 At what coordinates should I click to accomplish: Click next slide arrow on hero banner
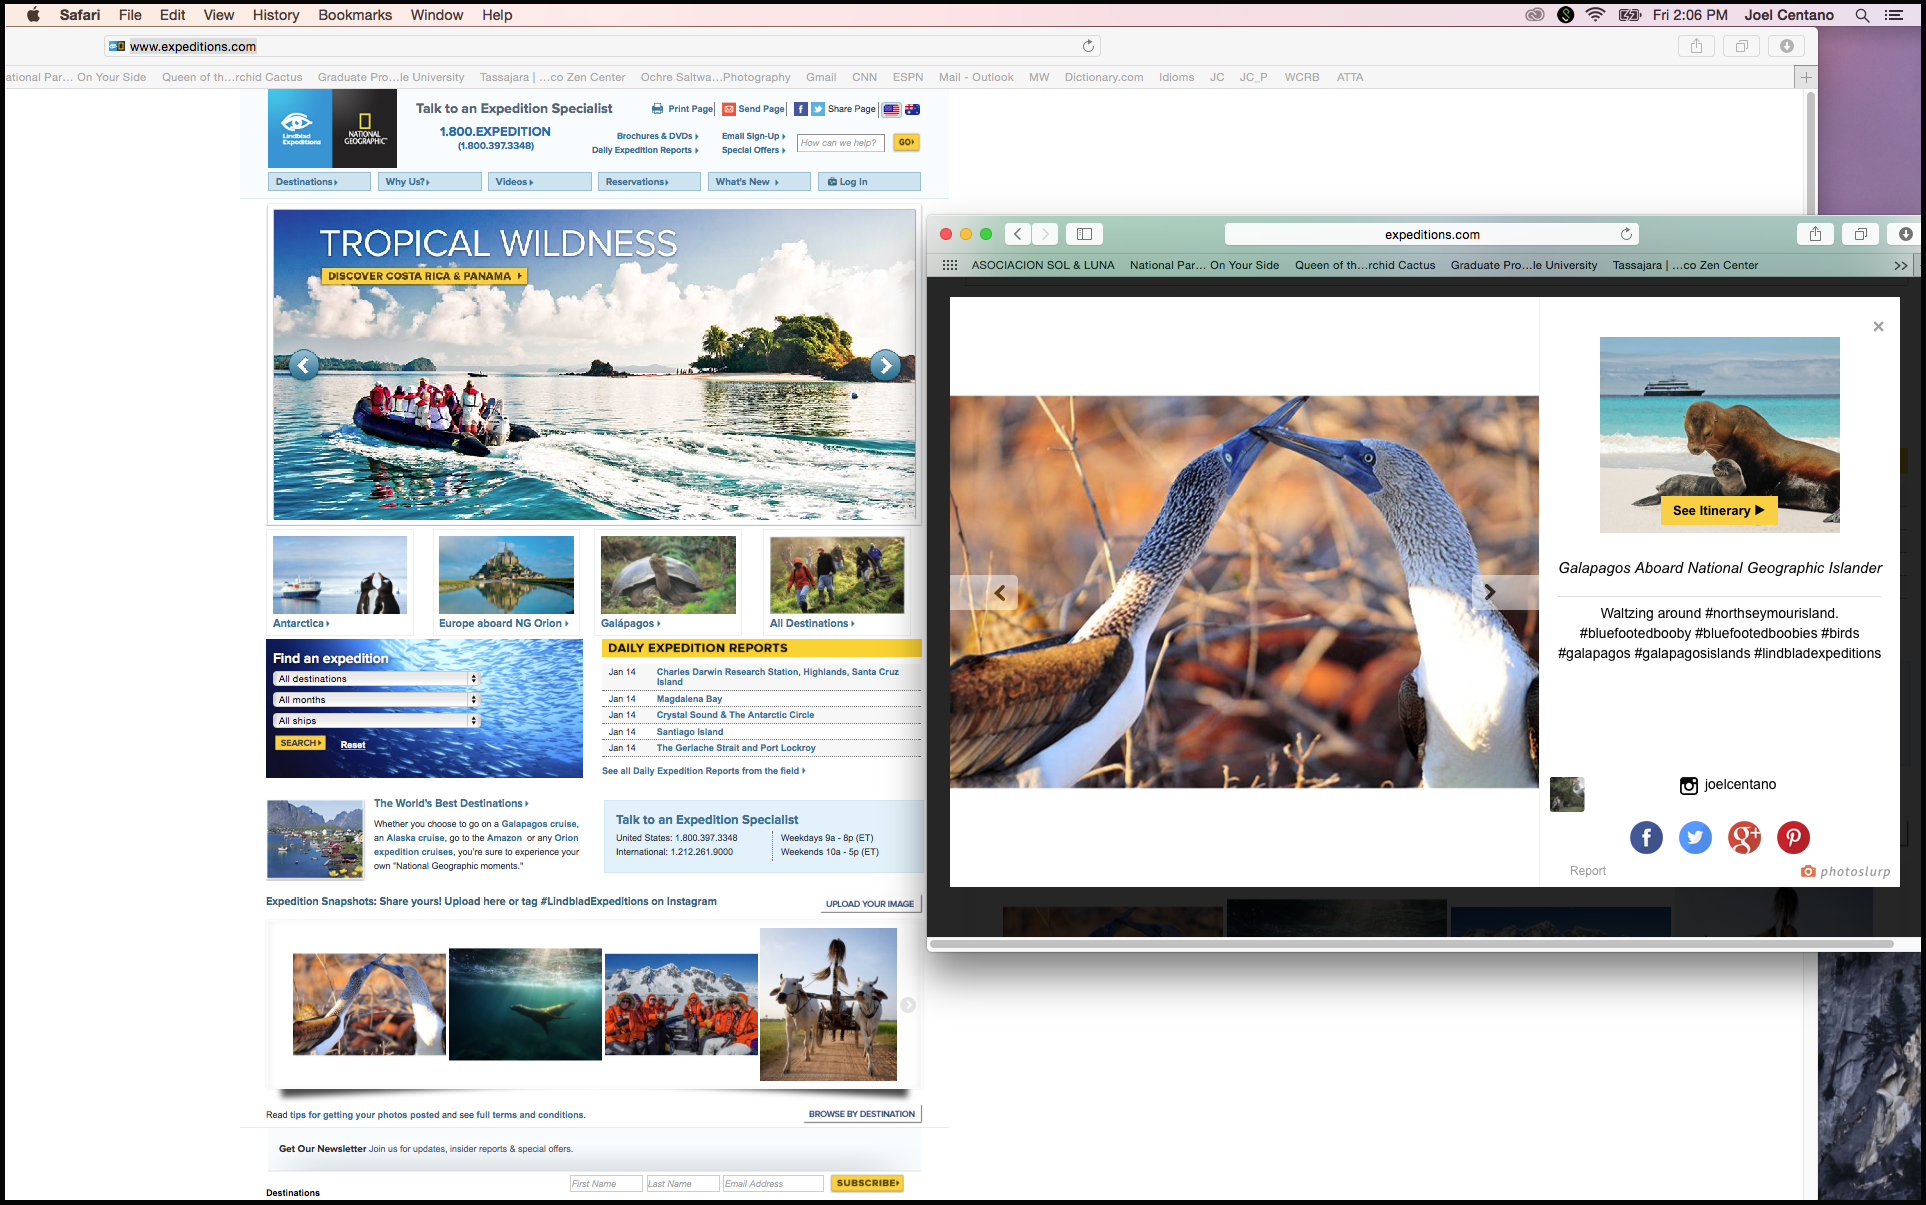[885, 365]
